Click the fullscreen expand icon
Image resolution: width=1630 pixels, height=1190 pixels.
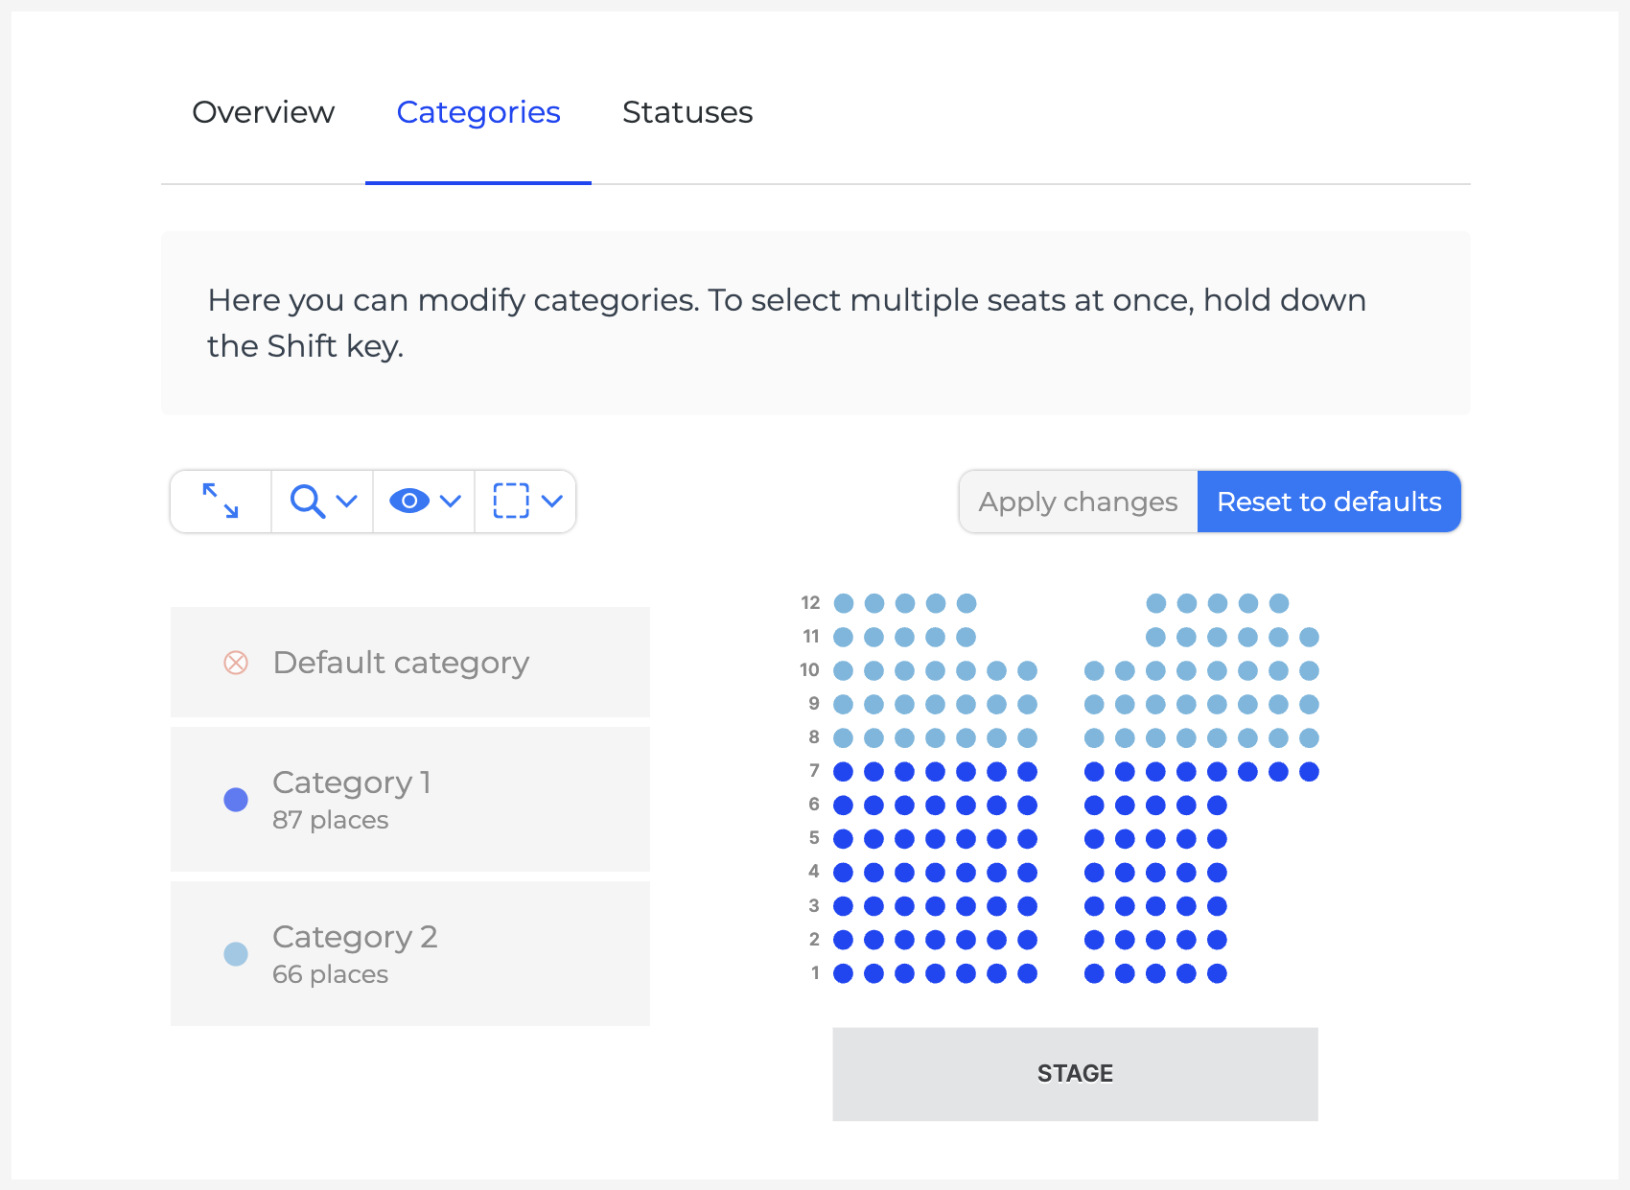[220, 501]
